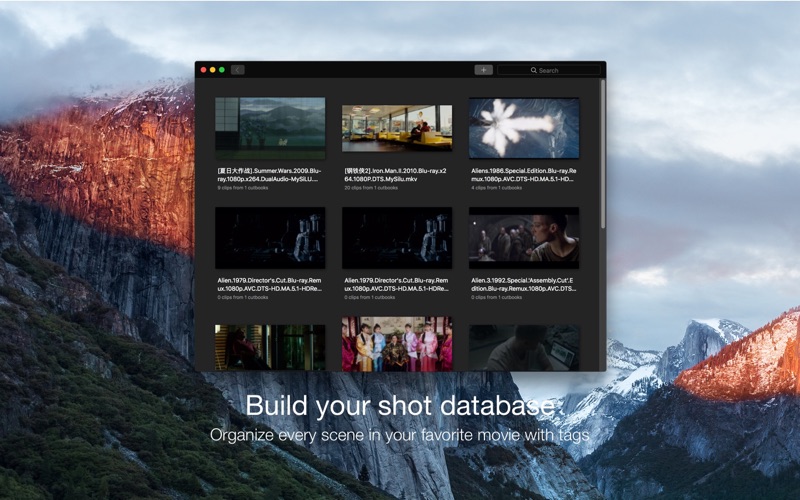Open the Alien.3.1992 Assembly Cut thumbnail
The width and height of the screenshot is (800, 500).
tap(524, 238)
